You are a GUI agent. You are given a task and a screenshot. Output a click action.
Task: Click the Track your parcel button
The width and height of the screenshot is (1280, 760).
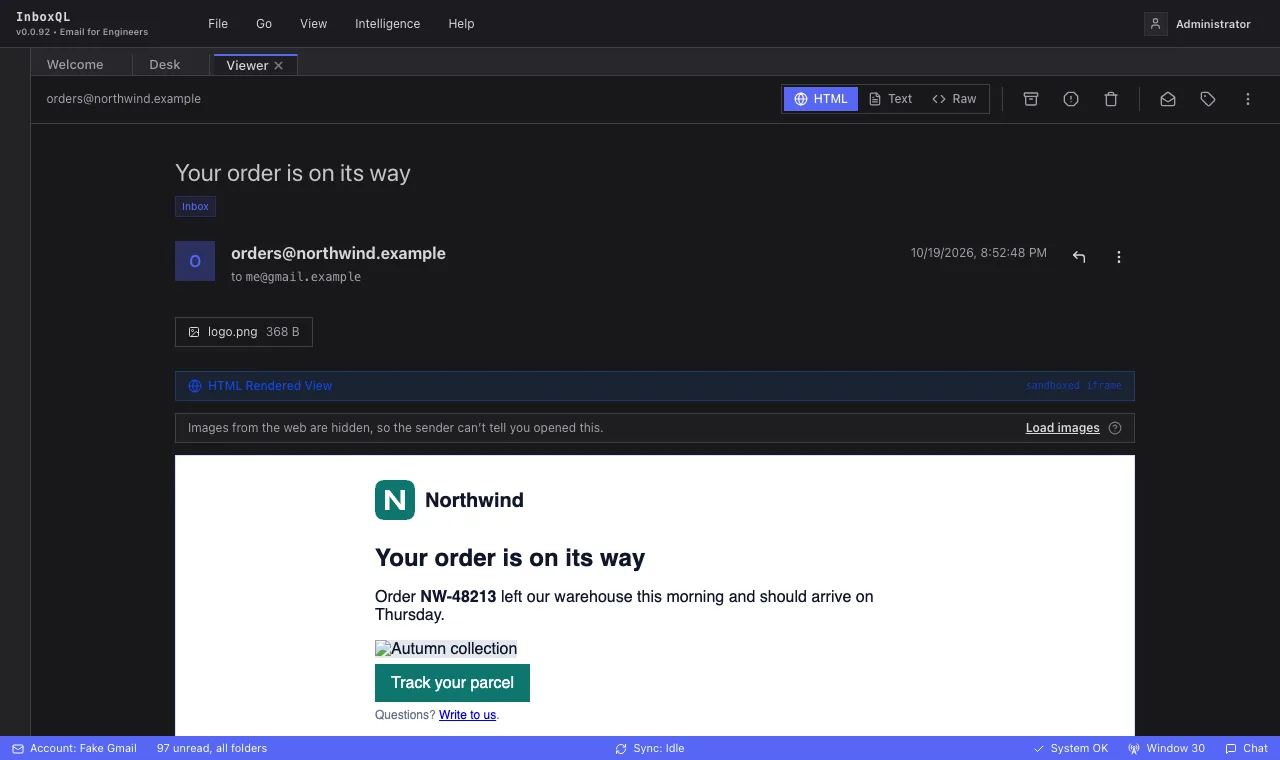(452, 683)
